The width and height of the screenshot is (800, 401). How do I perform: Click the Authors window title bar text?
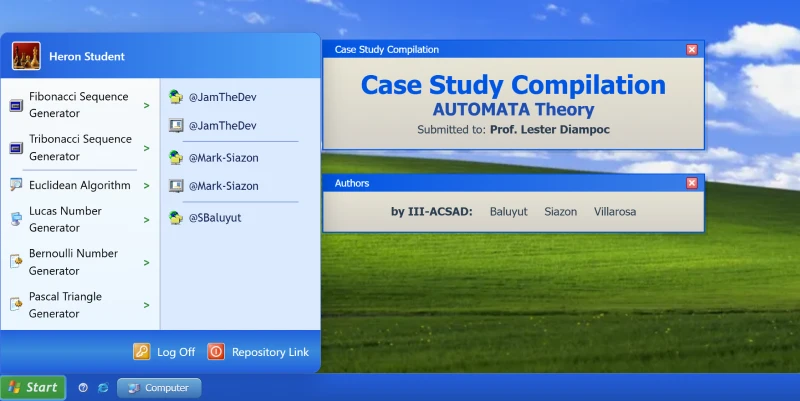(x=352, y=183)
